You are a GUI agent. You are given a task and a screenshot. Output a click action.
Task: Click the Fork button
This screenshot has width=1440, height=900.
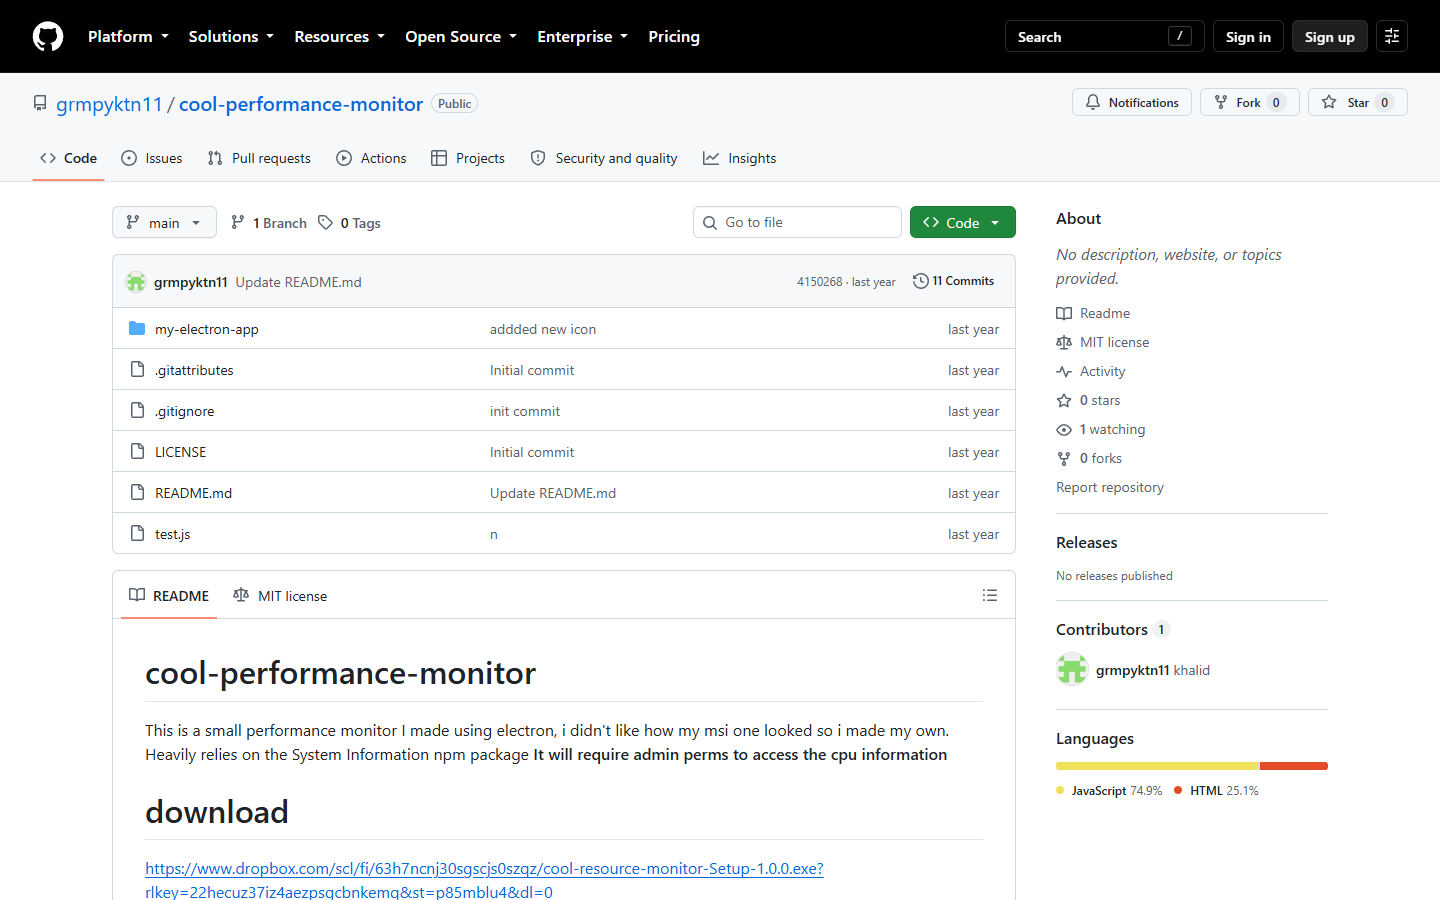1249,102
